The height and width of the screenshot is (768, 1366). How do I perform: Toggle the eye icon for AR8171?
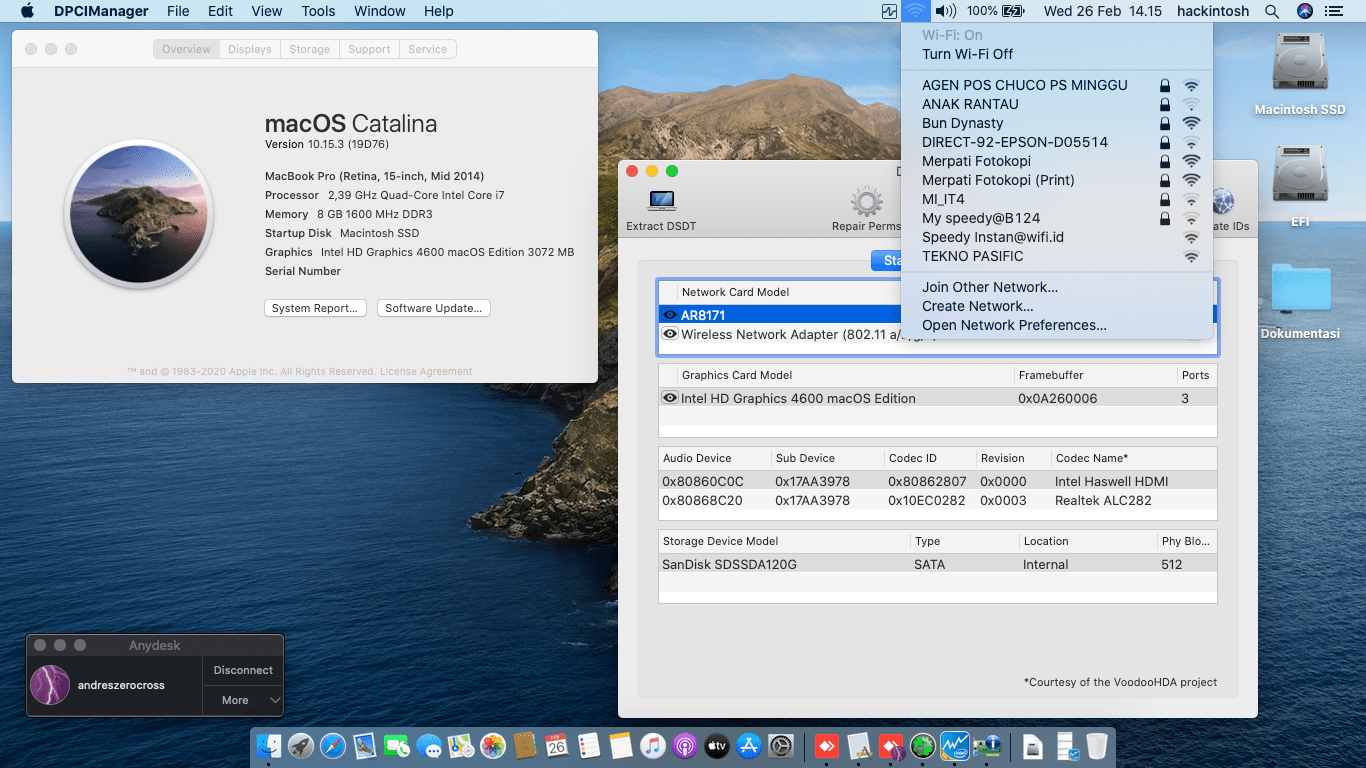(x=670, y=315)
